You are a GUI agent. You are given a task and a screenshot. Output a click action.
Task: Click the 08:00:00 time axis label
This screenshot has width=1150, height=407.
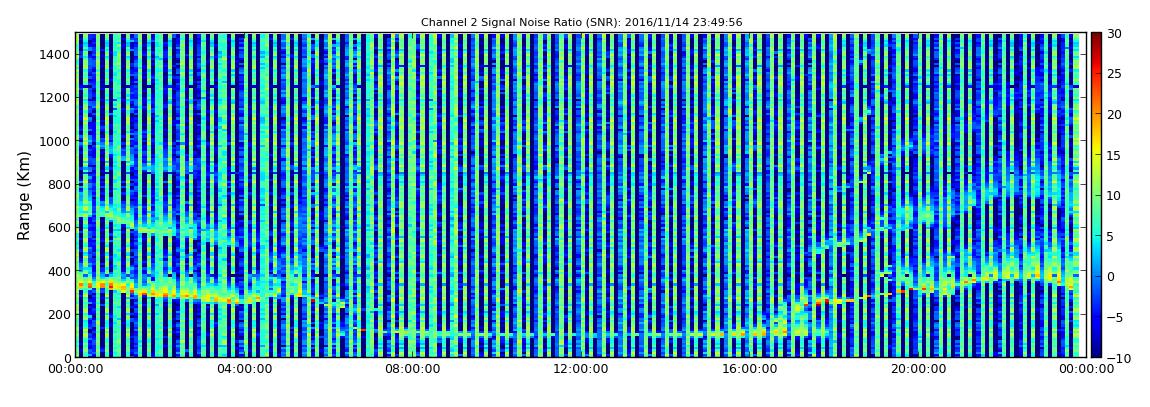point(413,370)
